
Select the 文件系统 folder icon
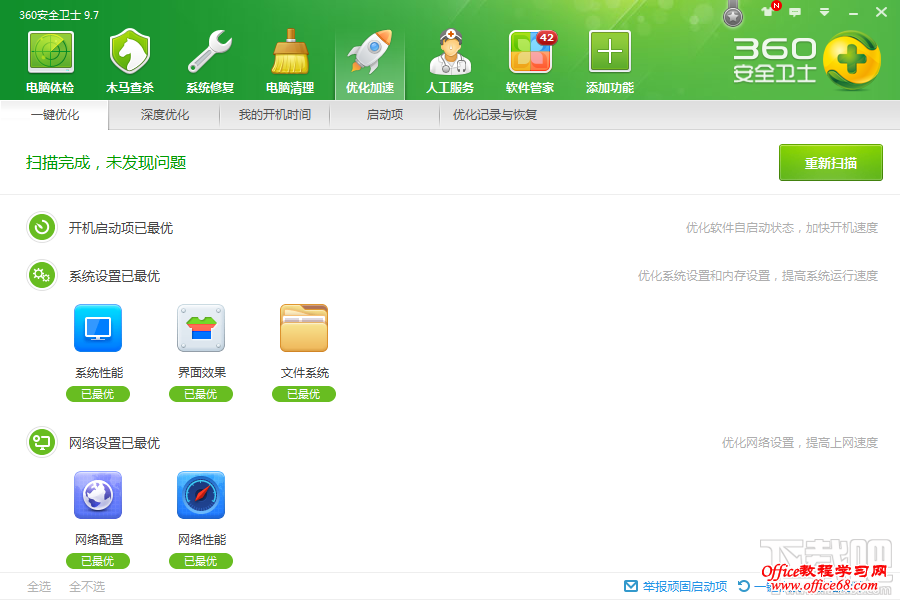pos(304,328)
